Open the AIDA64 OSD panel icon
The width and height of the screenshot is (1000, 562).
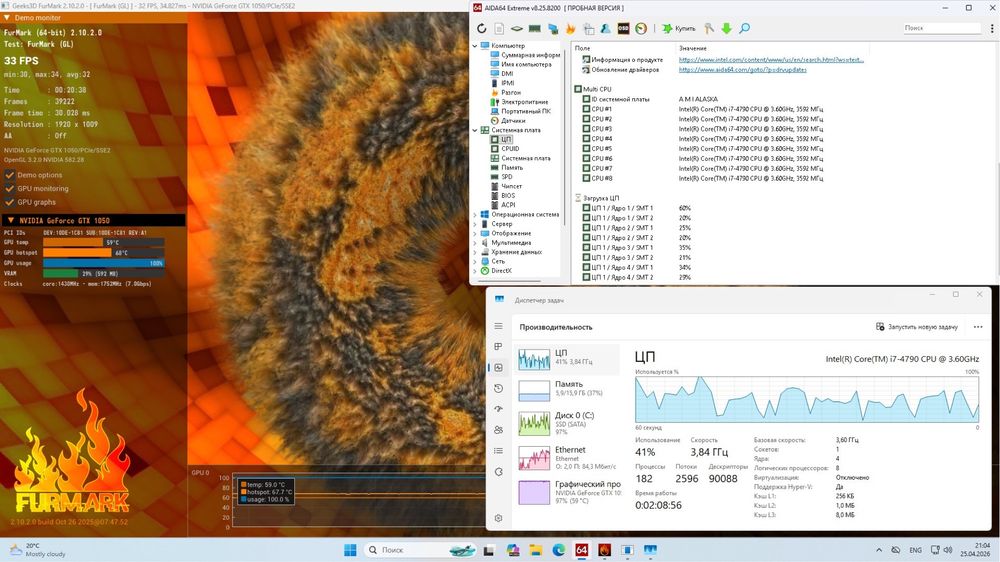[623, 28]
